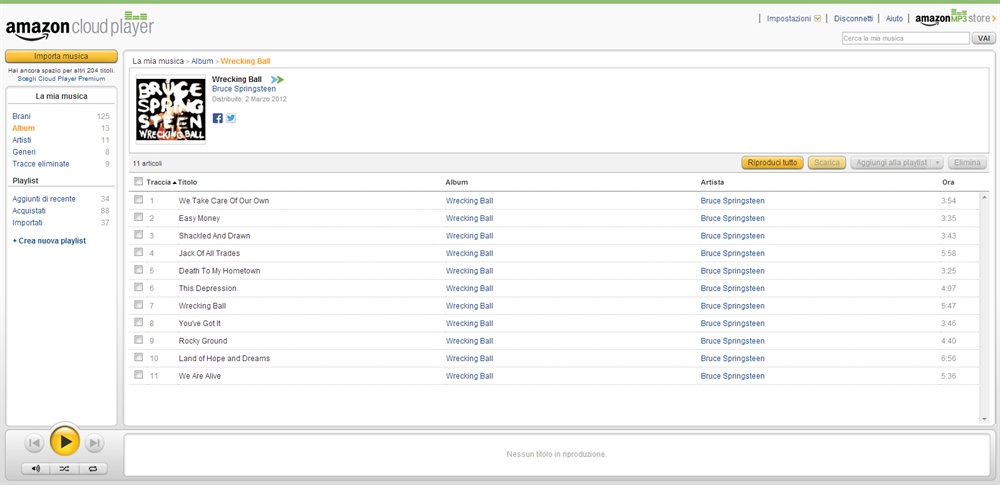This screenshot has width=1000, height=485.
Task: Click the Importa musica button
Action: point(61,56)
